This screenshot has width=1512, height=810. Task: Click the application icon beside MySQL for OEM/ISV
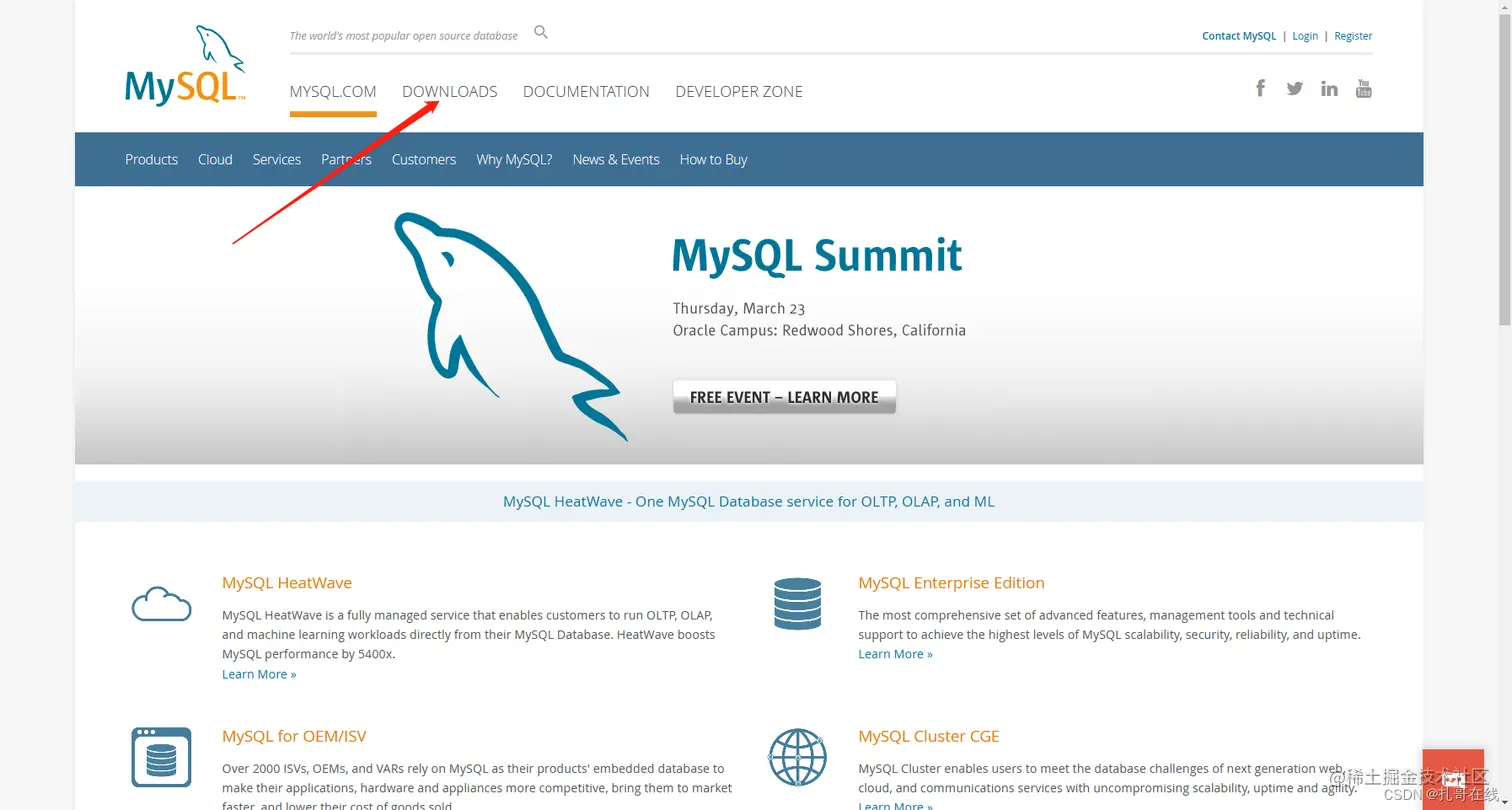[x=161, y=757]
